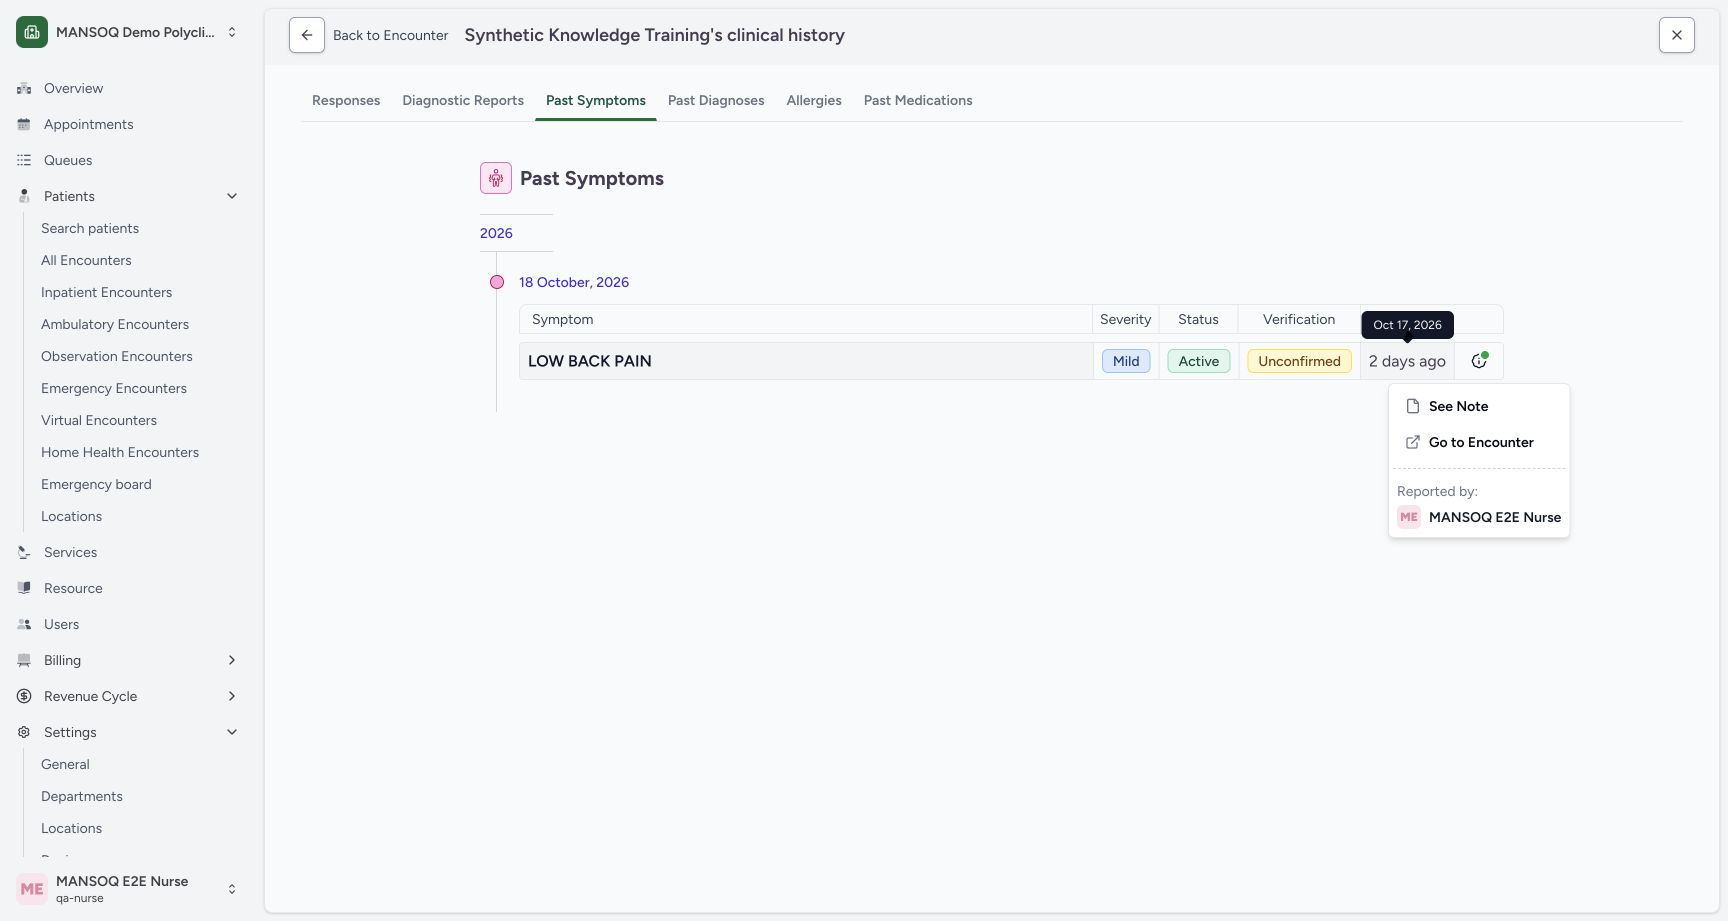The image size is (1728, 921).
Task: Click the Revenue Cycle dollar icon
Action: coord(24,696)
